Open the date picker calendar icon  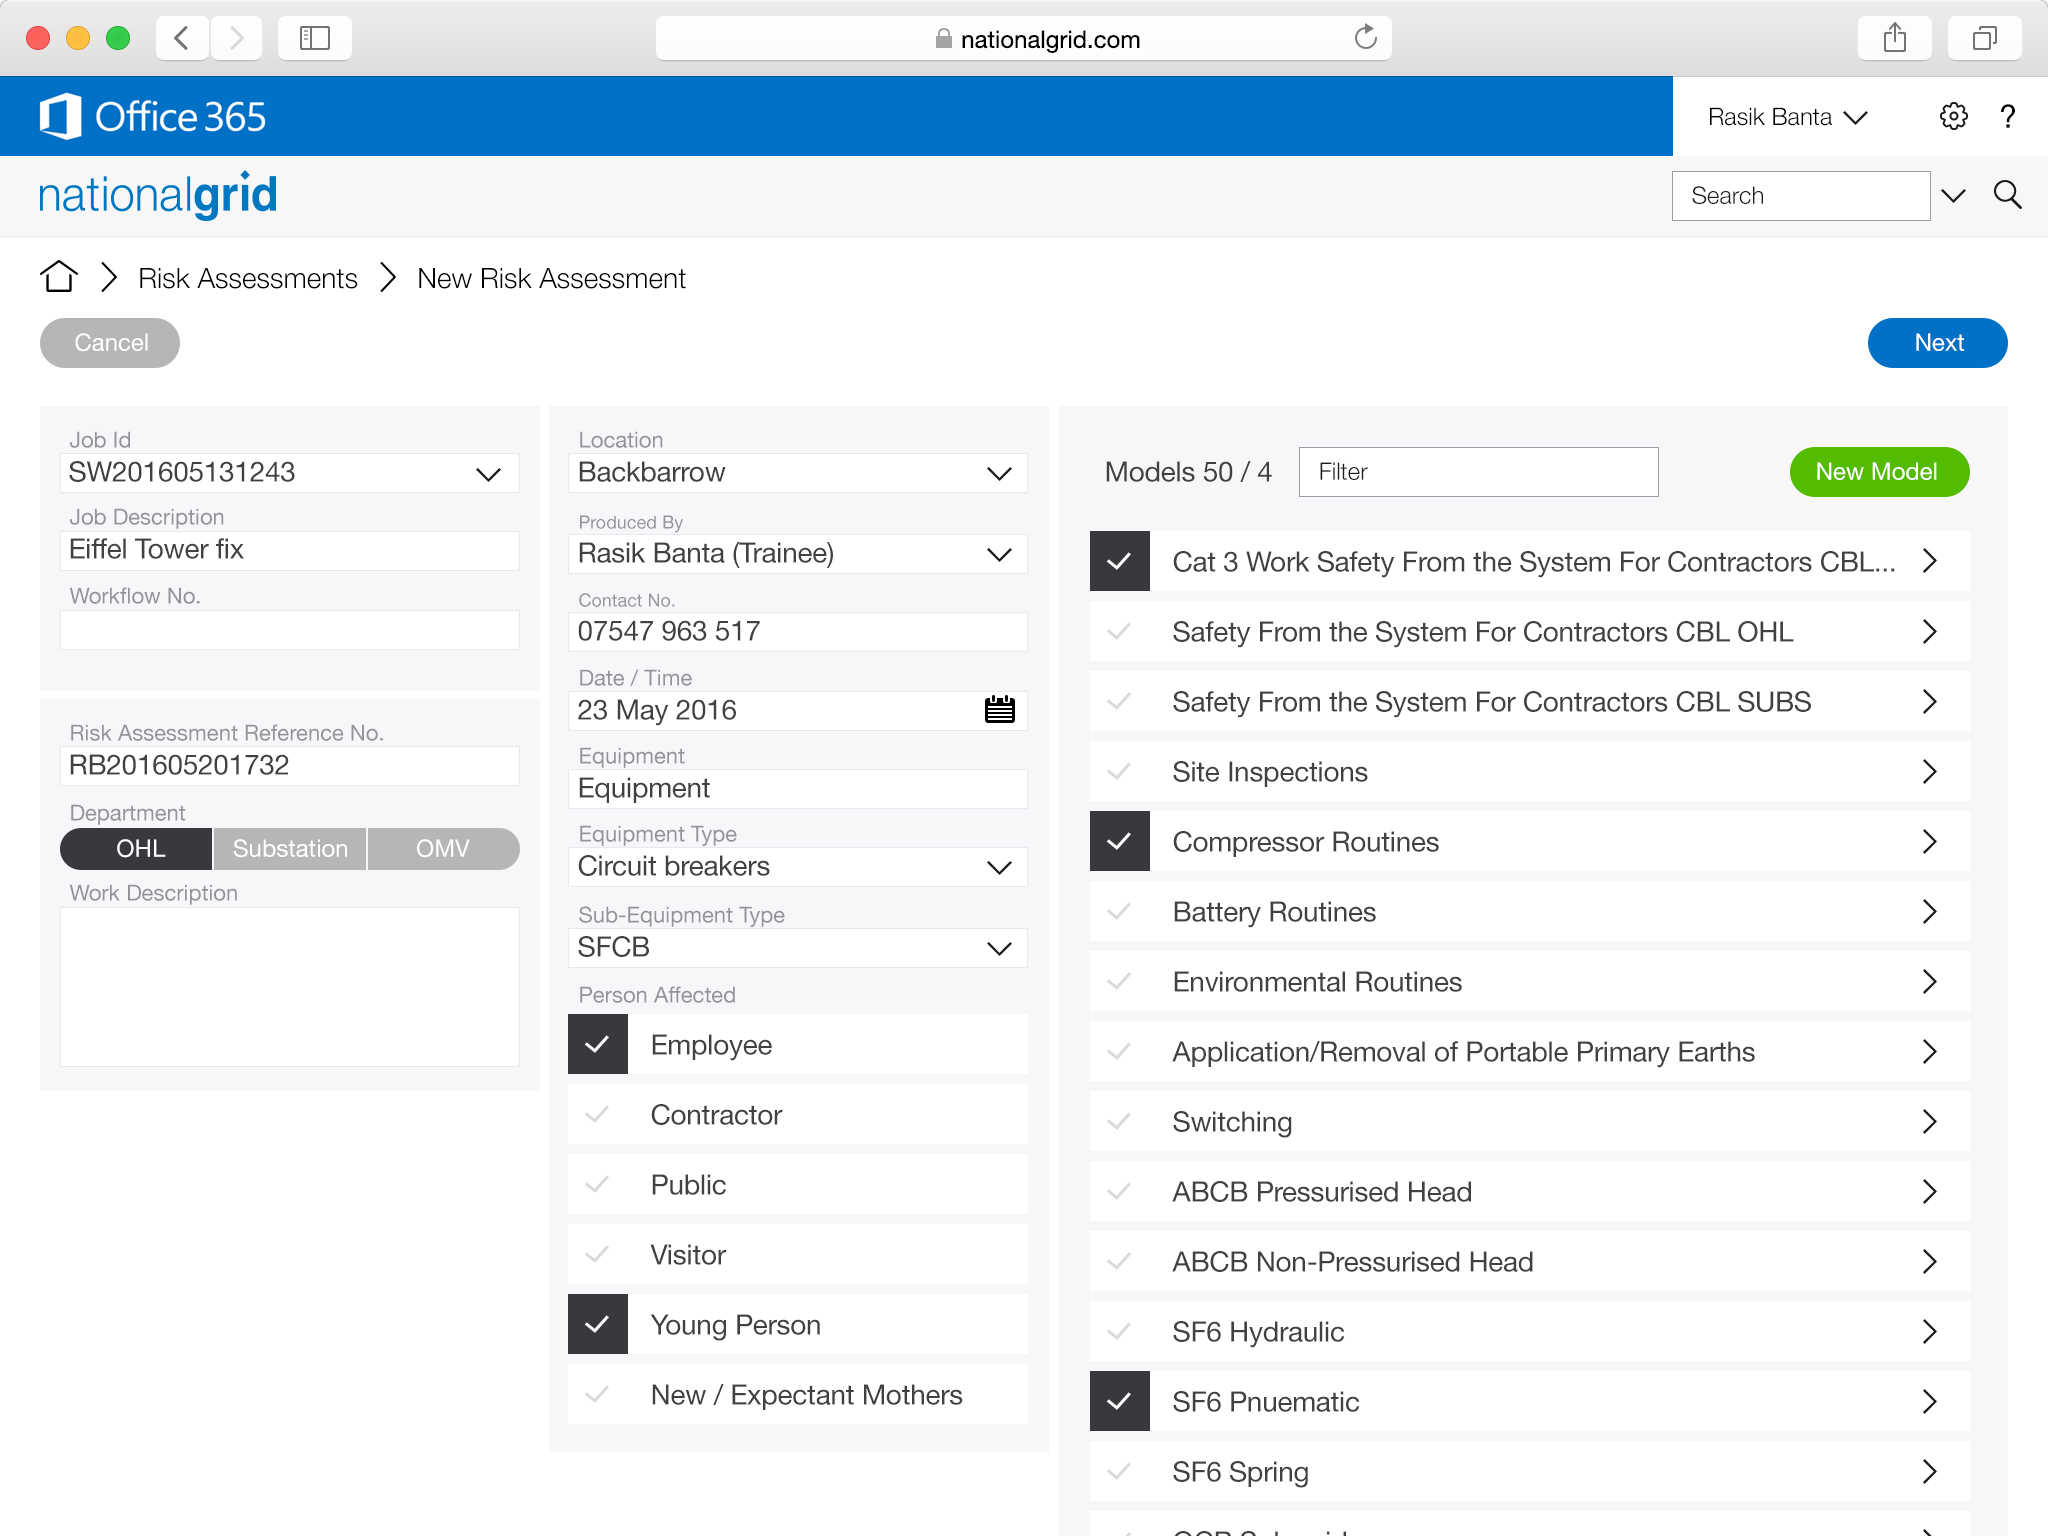point(999,710)
